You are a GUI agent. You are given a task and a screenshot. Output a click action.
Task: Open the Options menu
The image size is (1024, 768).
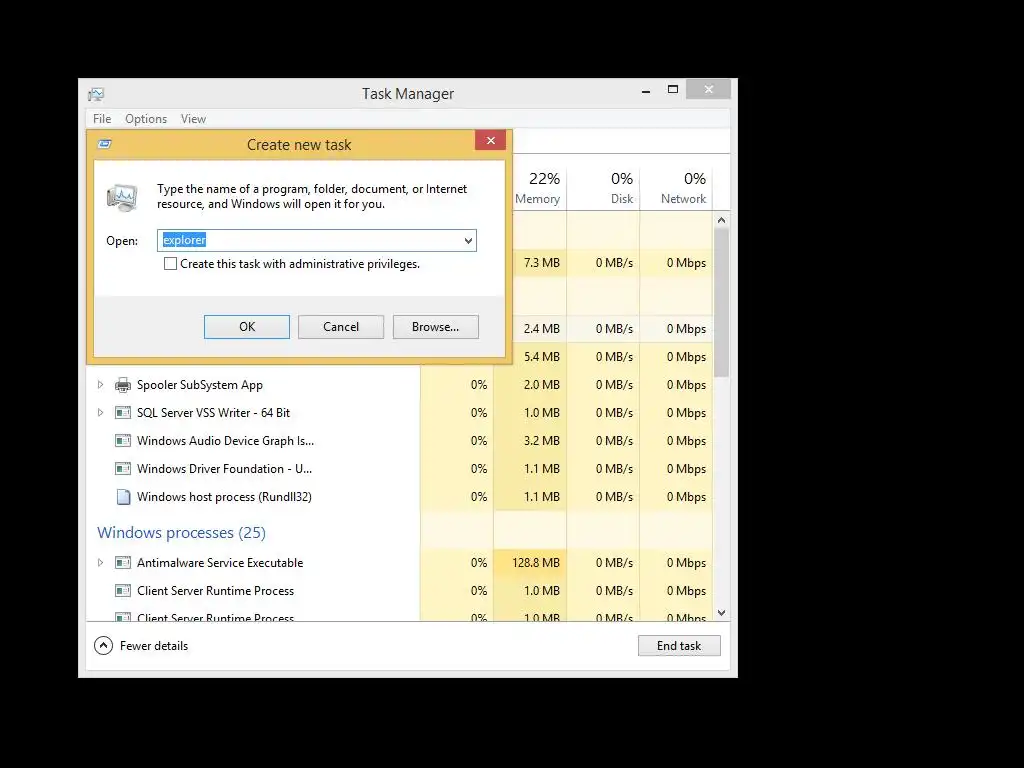coord(146,119)
